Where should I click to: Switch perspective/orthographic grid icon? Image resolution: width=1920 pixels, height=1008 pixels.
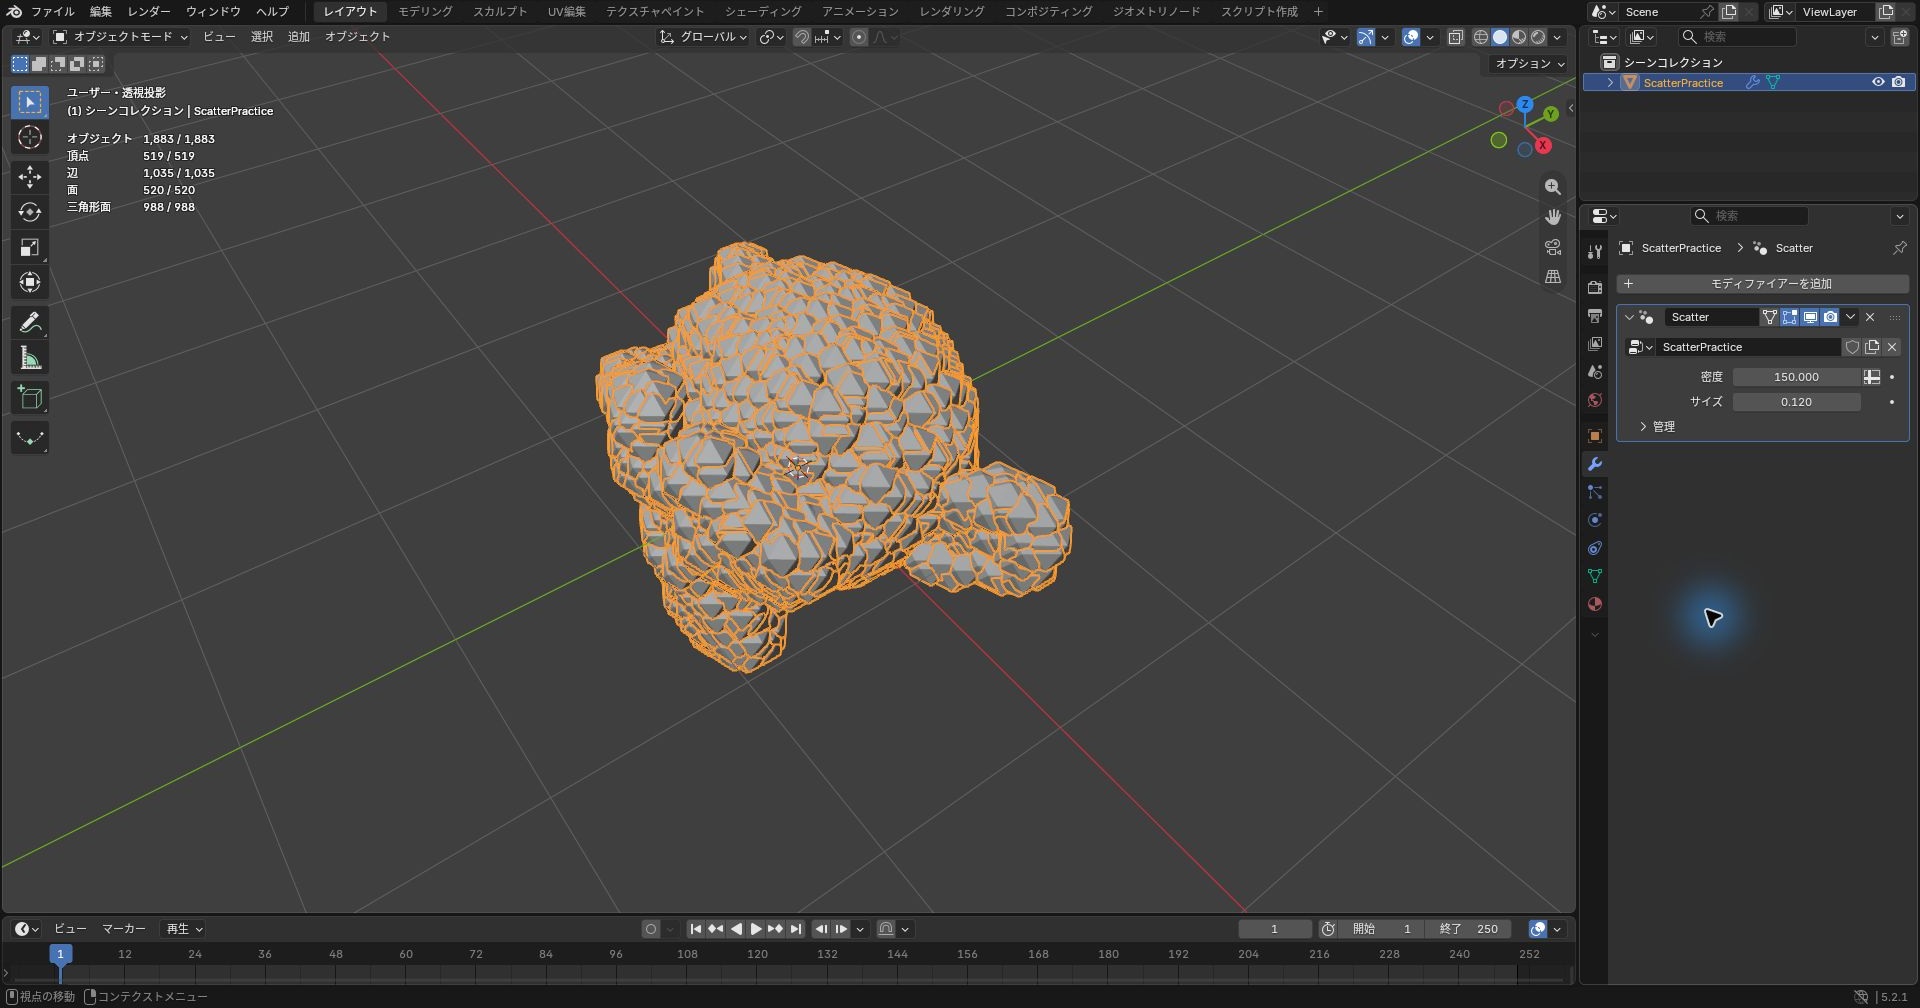pyautogui.click(x=1552, y=277)
